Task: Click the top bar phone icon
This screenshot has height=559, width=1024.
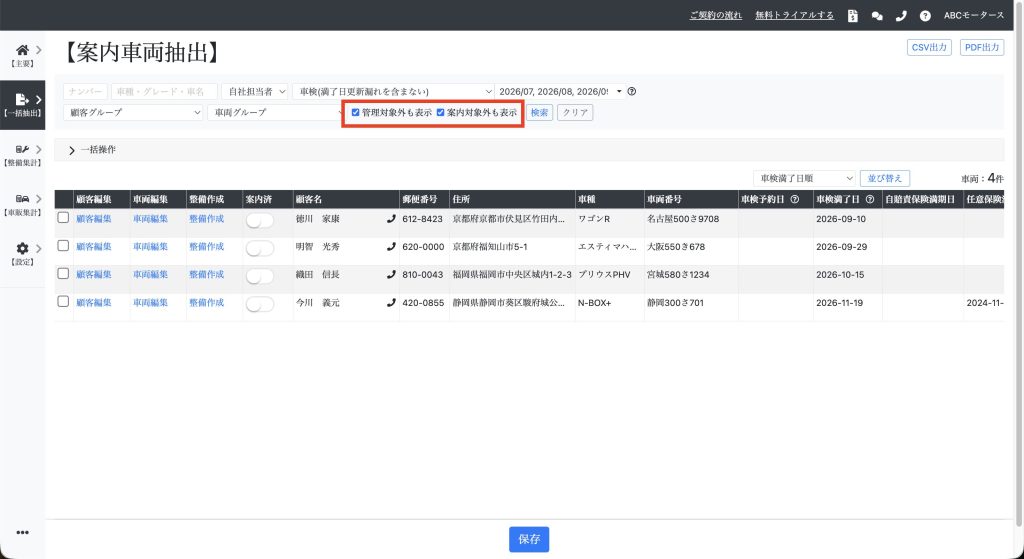Action: click(901, 16)
